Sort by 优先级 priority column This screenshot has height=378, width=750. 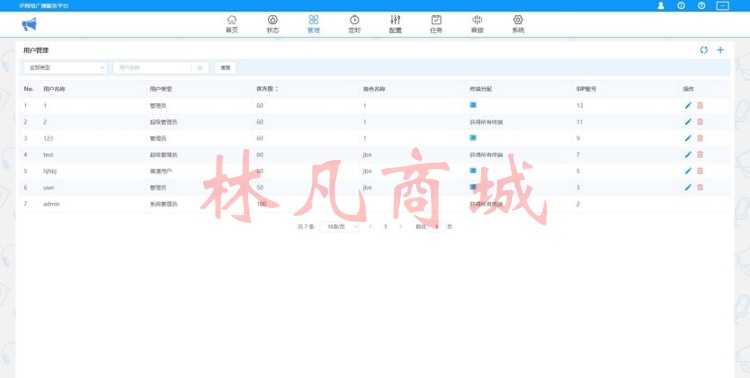[x=267, y=89]
